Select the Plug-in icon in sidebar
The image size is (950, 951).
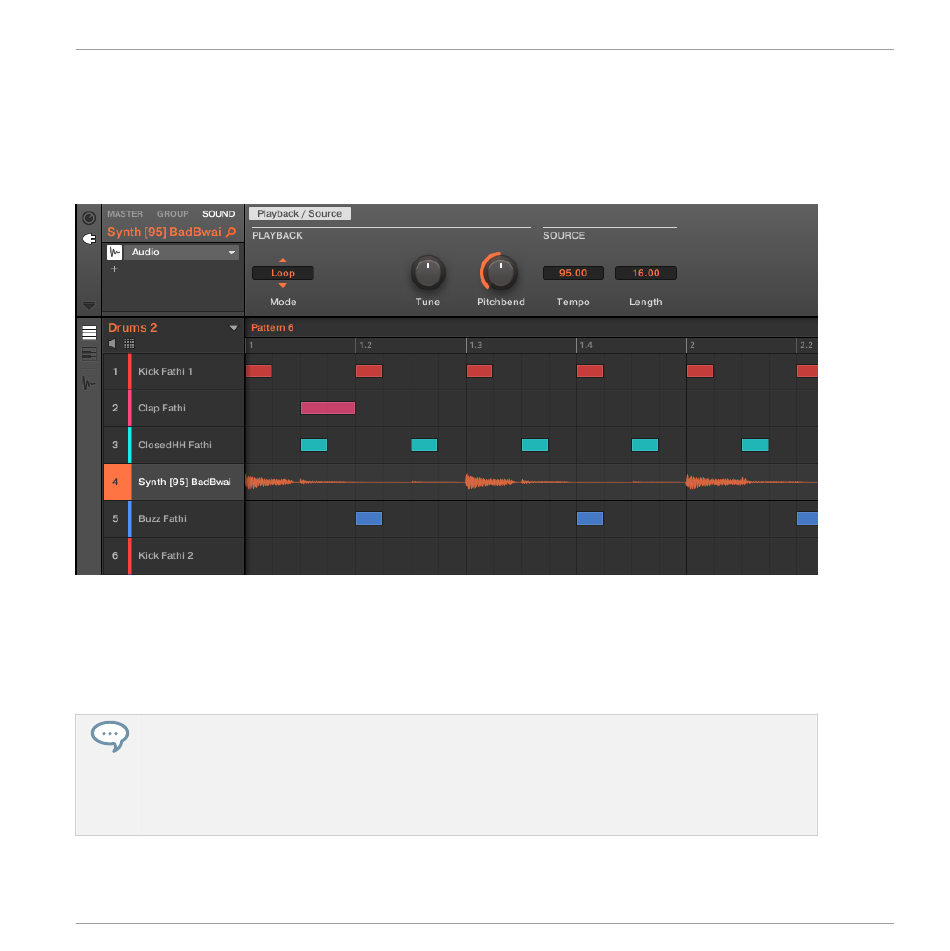(x=89, y=239)
